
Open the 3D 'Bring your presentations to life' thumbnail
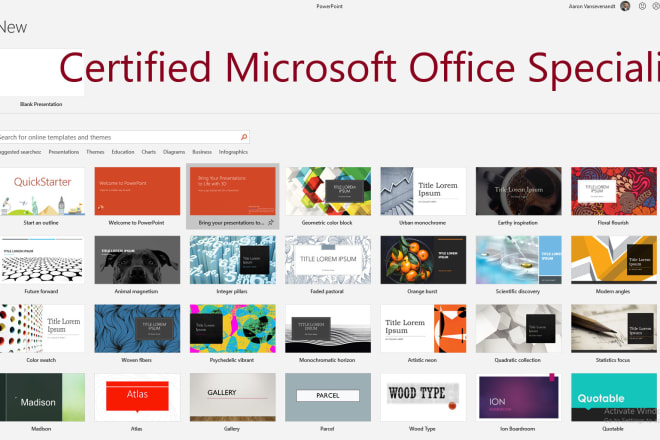[x=233, y=191]
